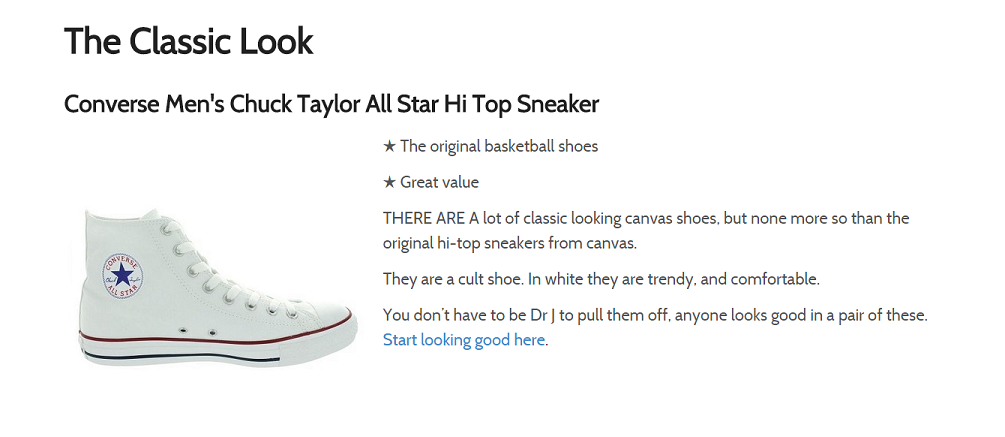
Task: Click the text "The original basketball shoes"
Action: (x=499, y=147)
